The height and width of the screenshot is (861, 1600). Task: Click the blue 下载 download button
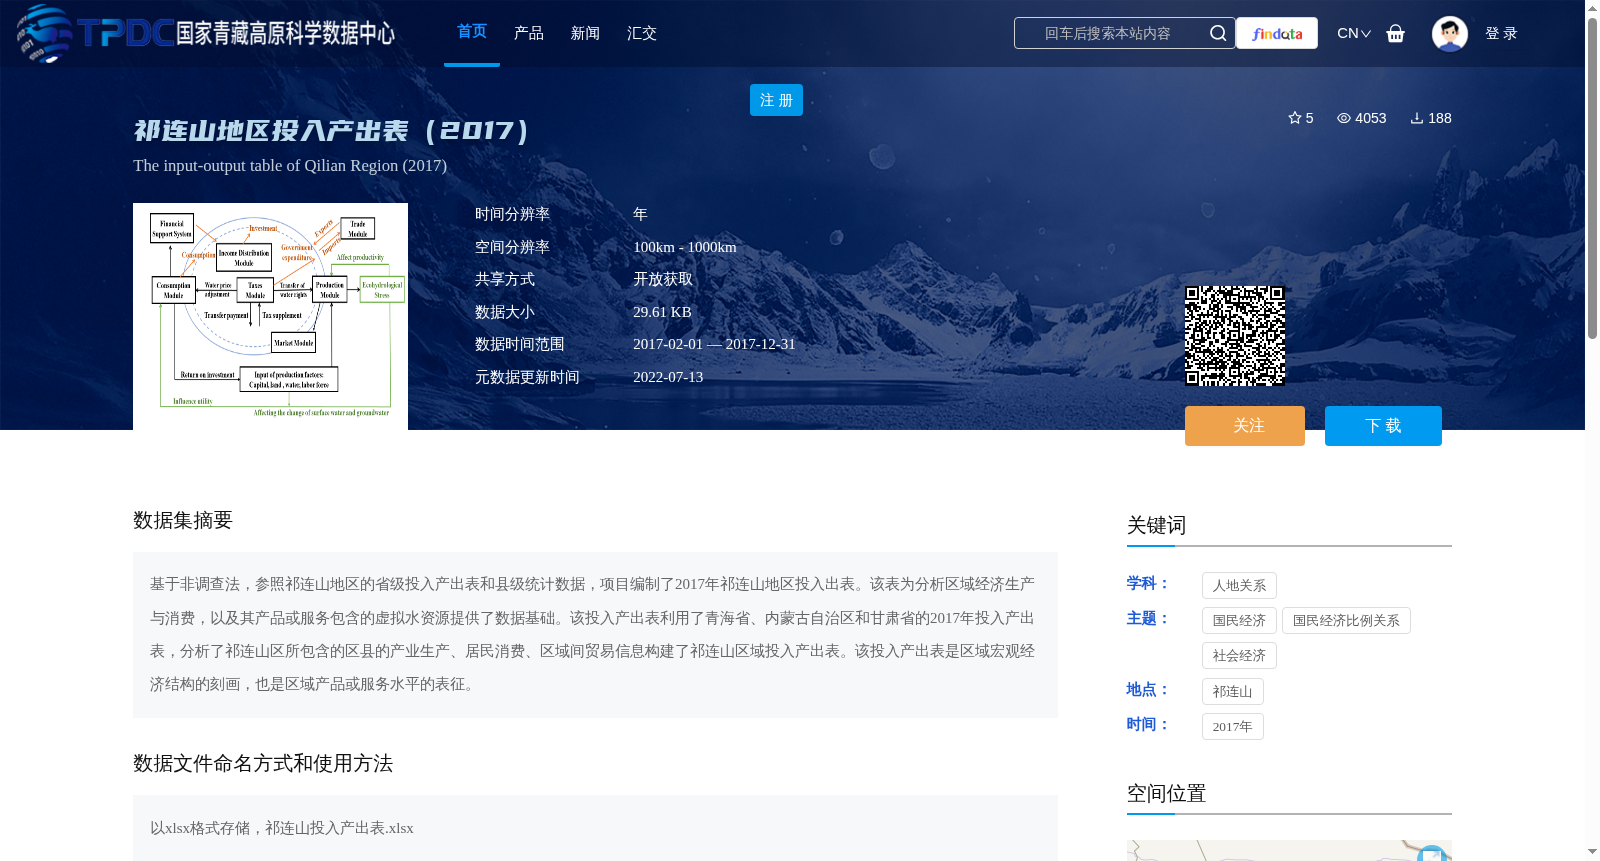click(x=1383, y=426)
